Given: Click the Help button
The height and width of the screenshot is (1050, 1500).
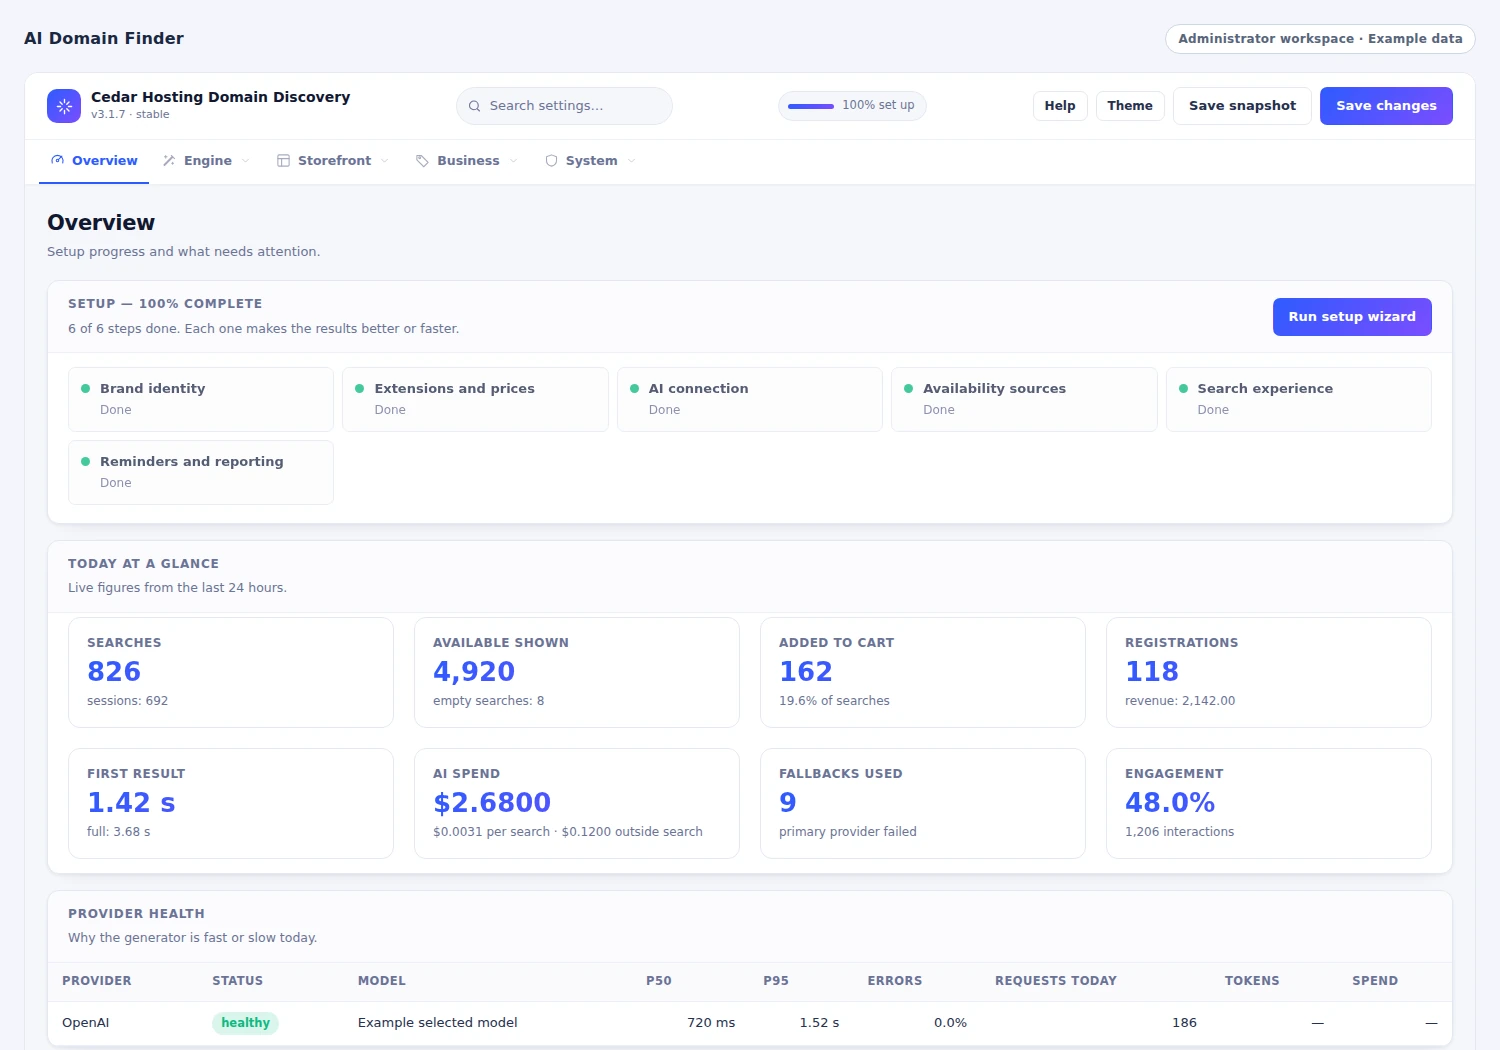Looking at the screenshot, I should point(1060,106).
